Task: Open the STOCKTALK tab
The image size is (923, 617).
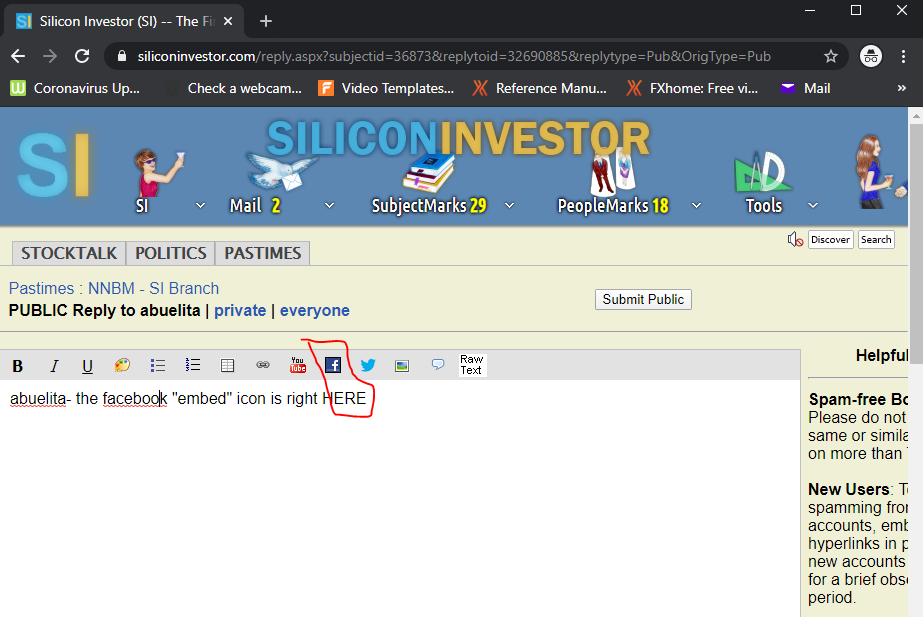Action: coord(69,253)
